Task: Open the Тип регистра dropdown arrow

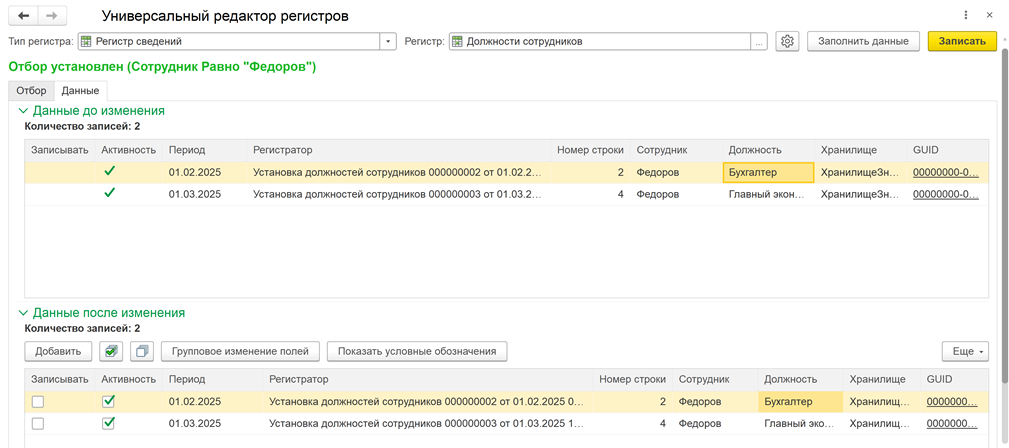Action: pyautogui.click(x=388, y=41)
